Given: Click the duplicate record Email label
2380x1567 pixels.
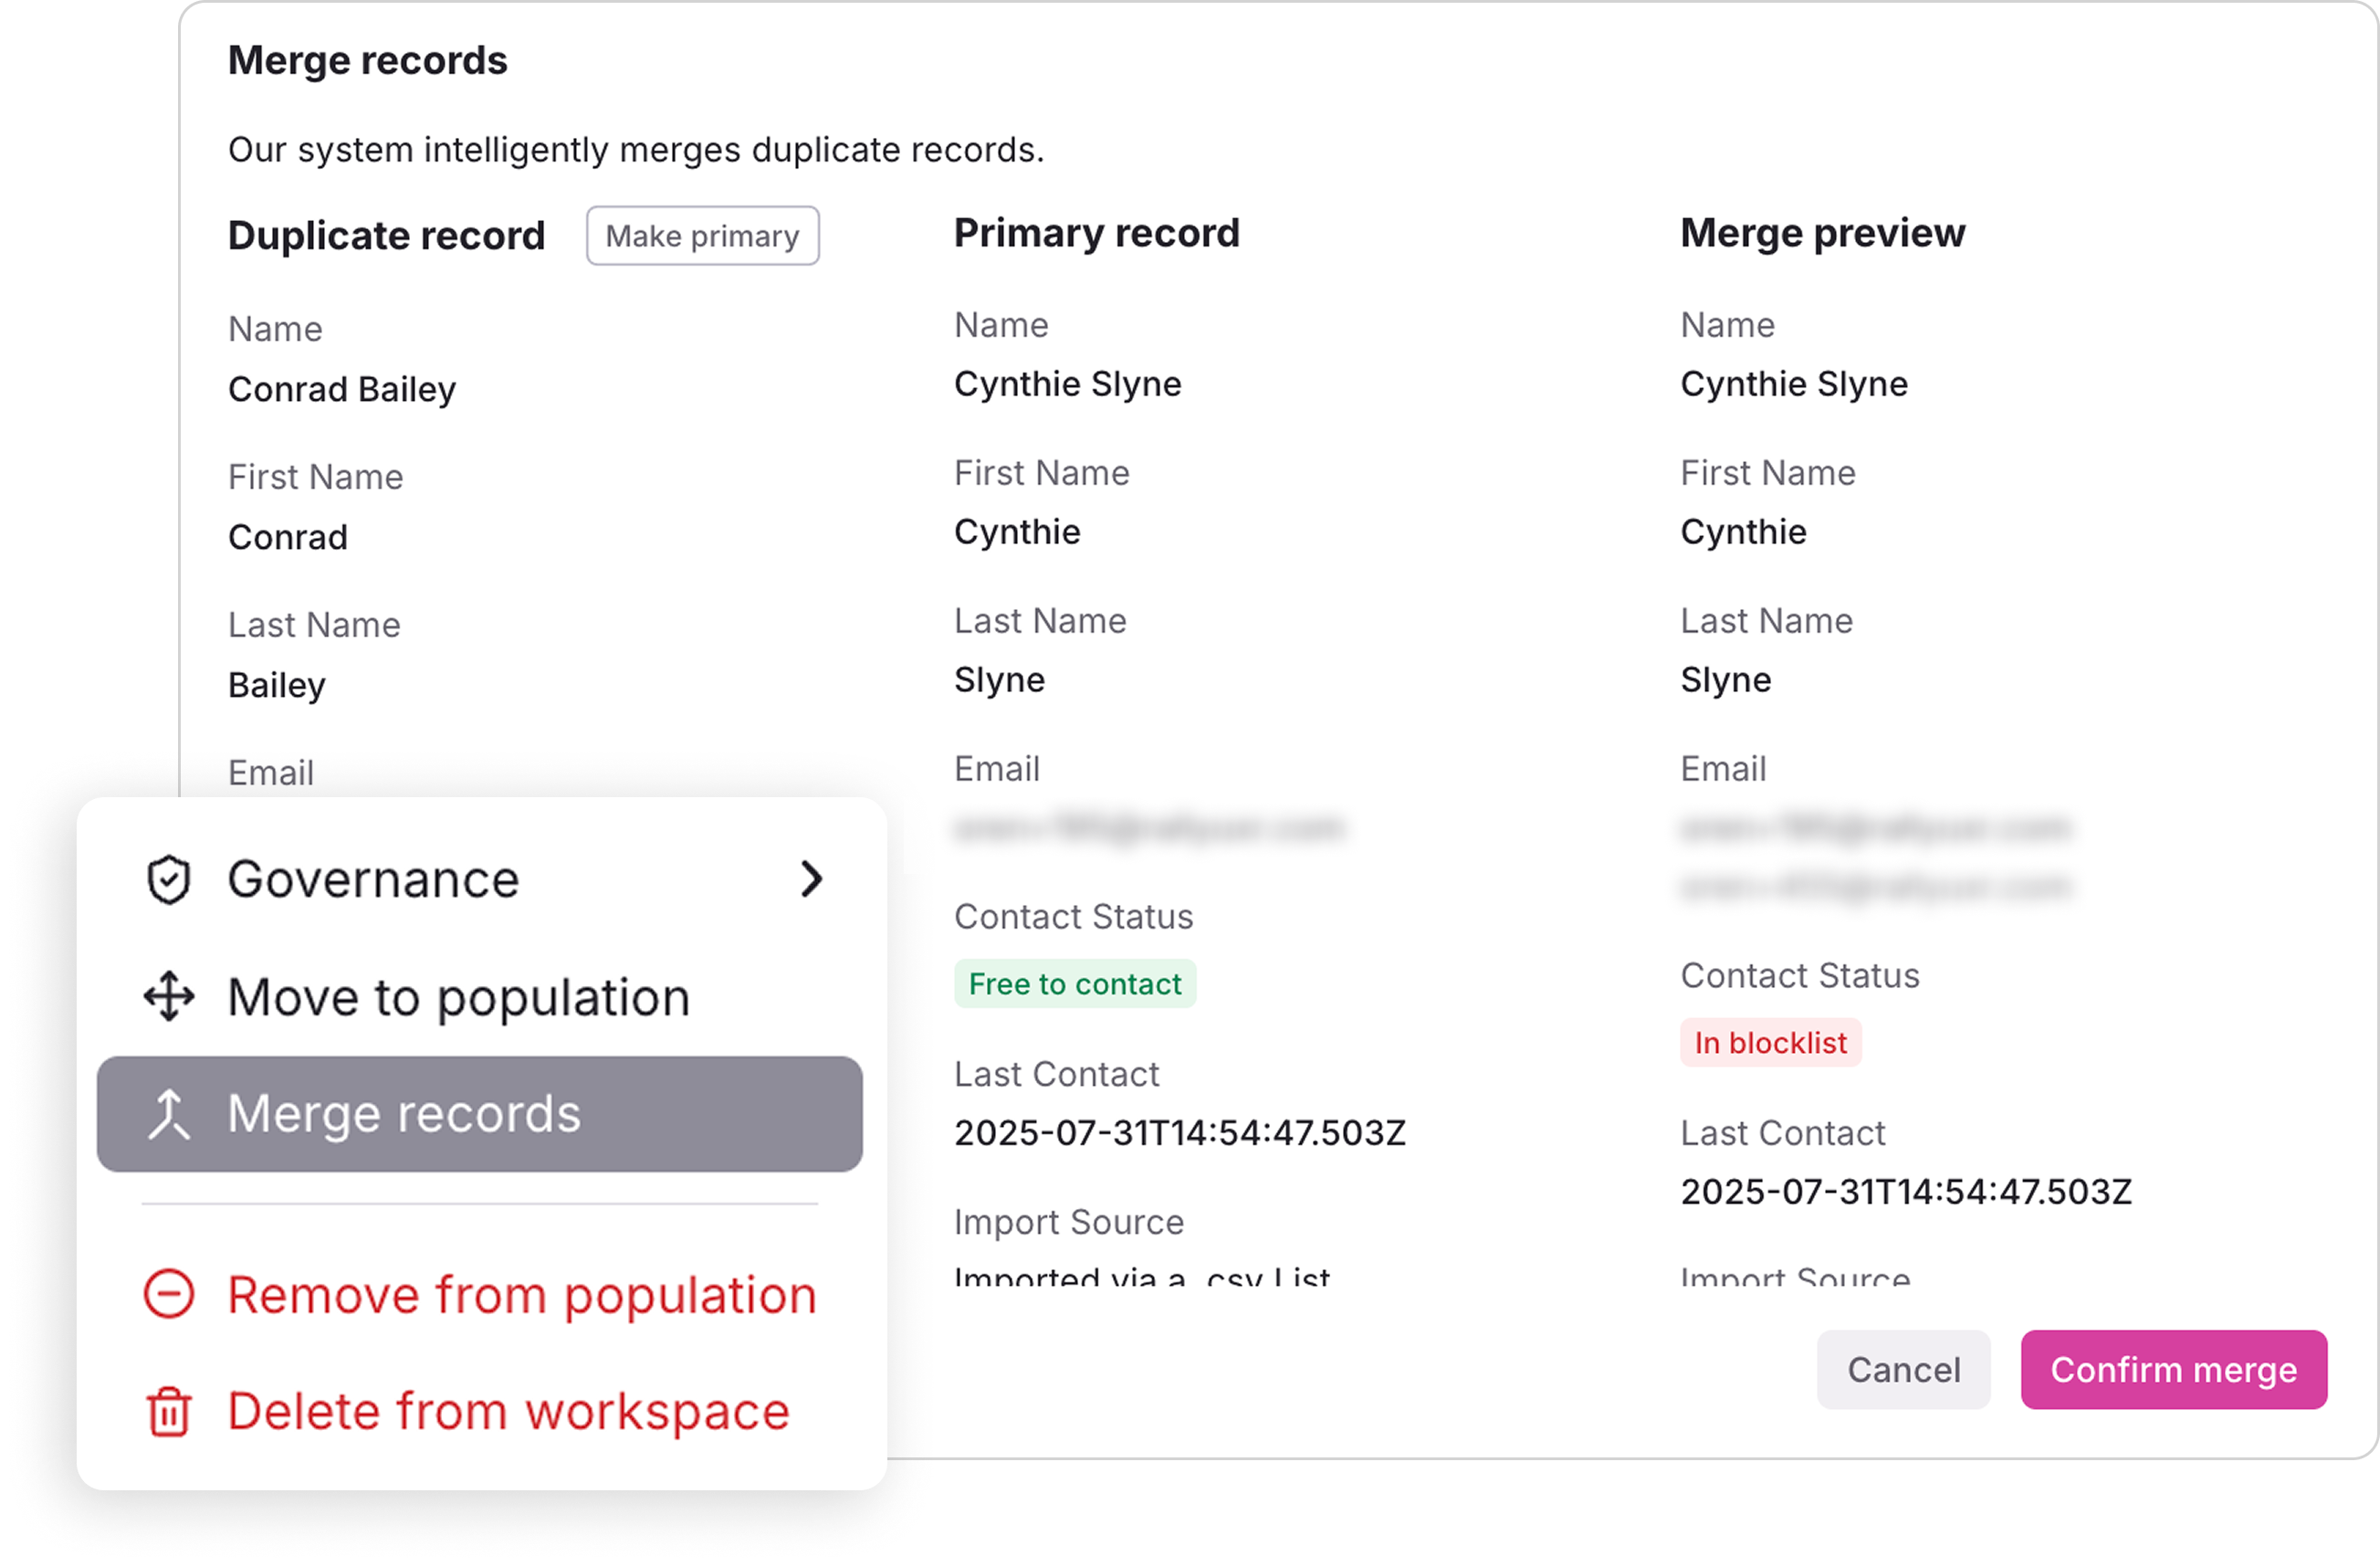Looking at the screenshot, I should coord(270,773).
